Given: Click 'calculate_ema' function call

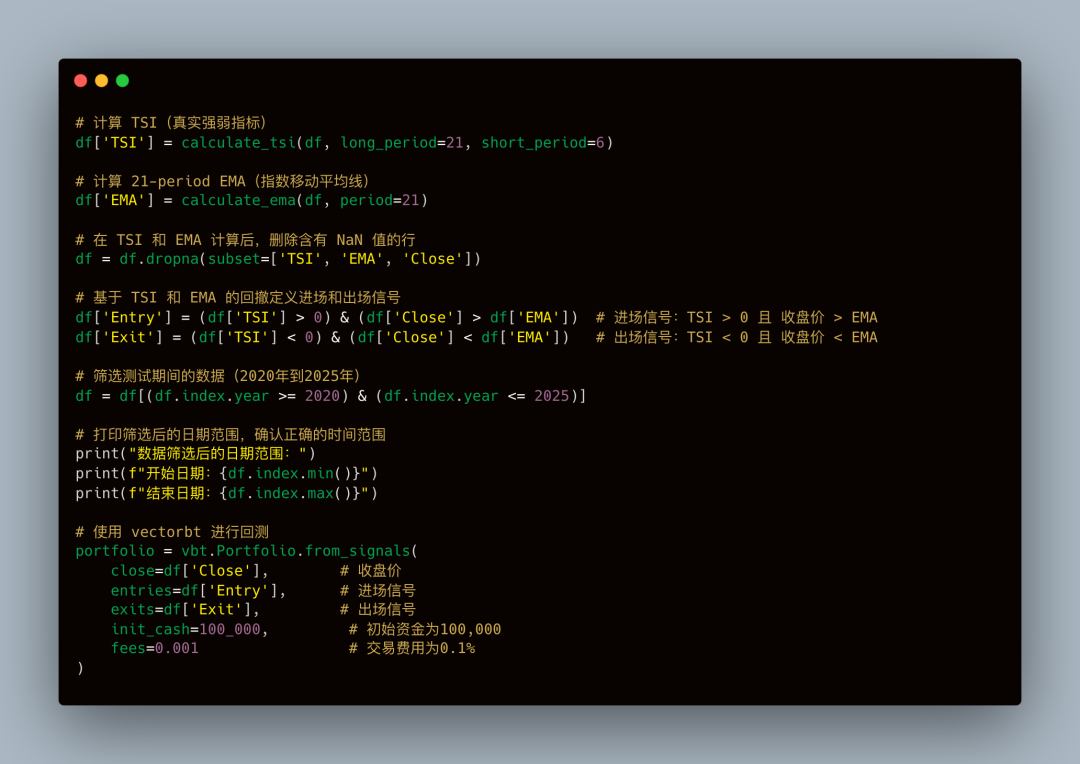Looking at the screenshot, I should [238, 200].
